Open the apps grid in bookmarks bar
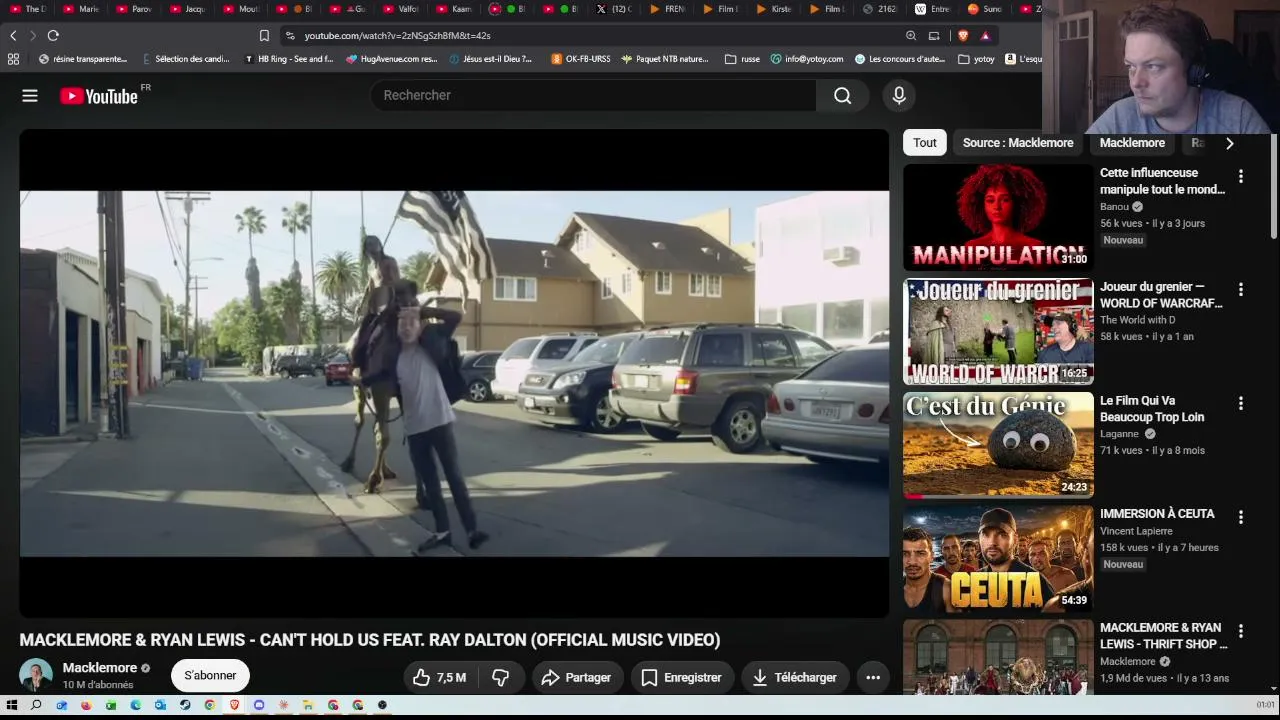Image resolution: width=1280 pixels, height=720 pixels. pyautogui.click(x=13, y=59)
